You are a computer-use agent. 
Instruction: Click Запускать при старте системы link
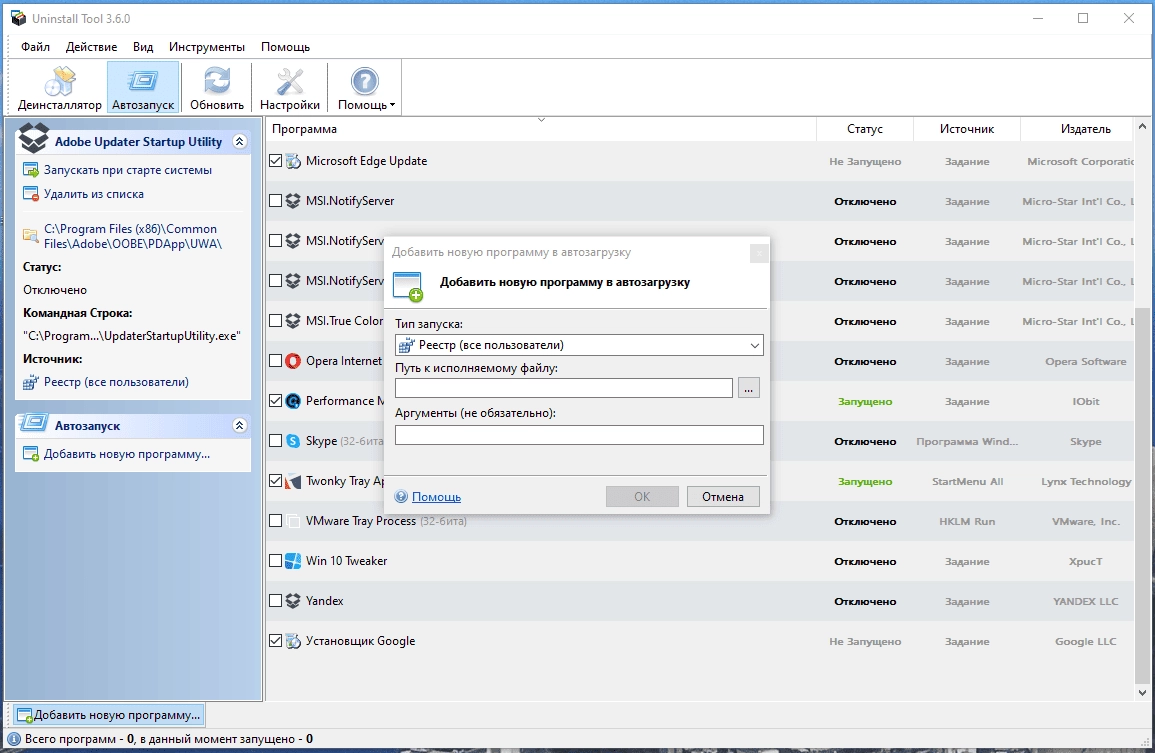pos(127,169)
